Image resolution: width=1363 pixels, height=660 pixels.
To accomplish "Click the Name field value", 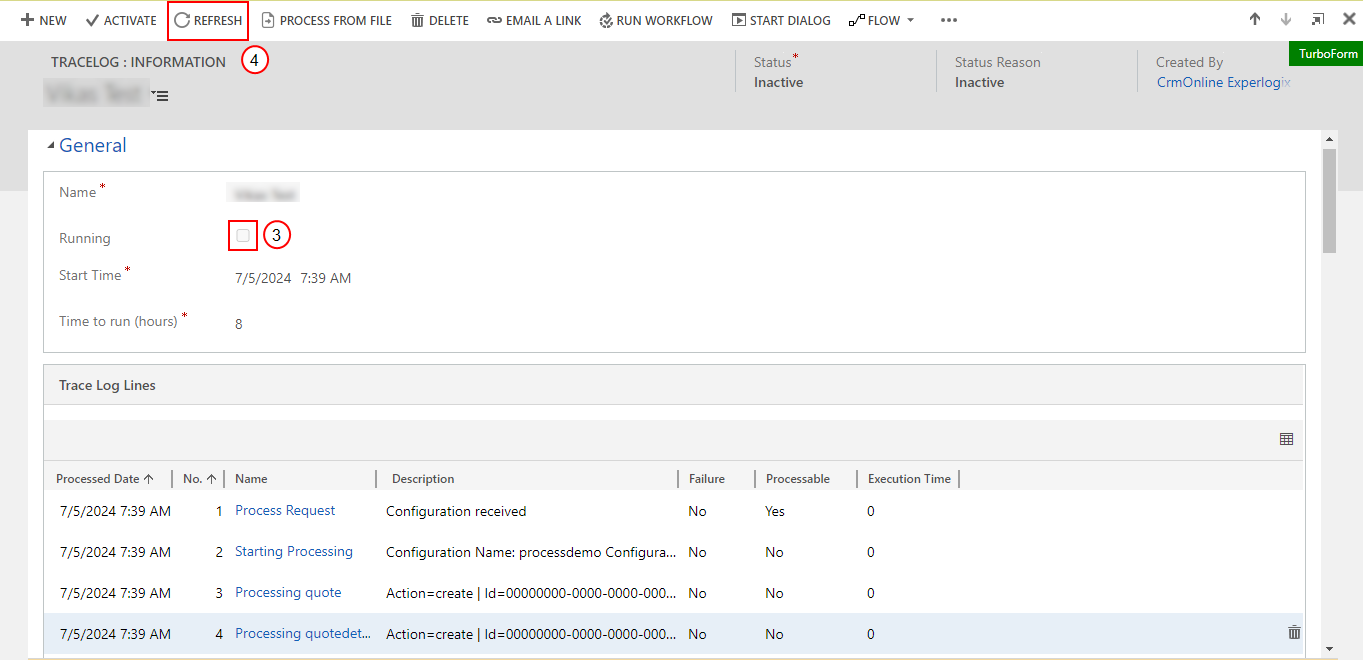I will coord(265,193).
